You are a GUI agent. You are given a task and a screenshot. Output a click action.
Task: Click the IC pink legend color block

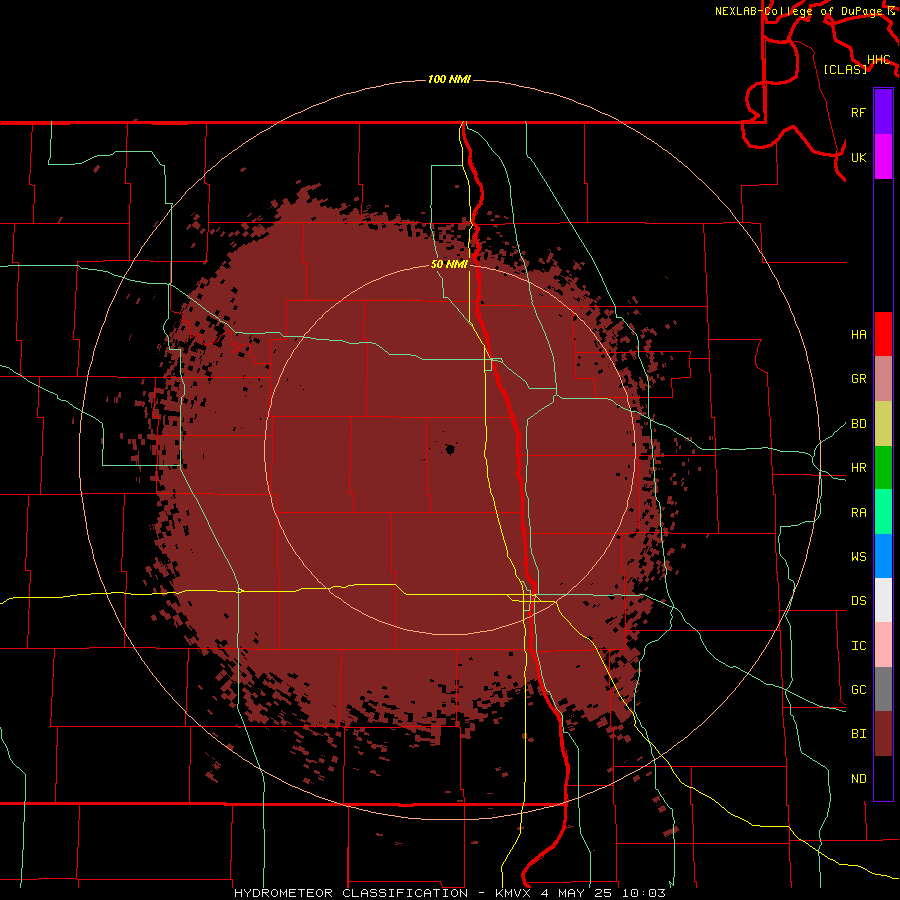click(x=883, y=645)
